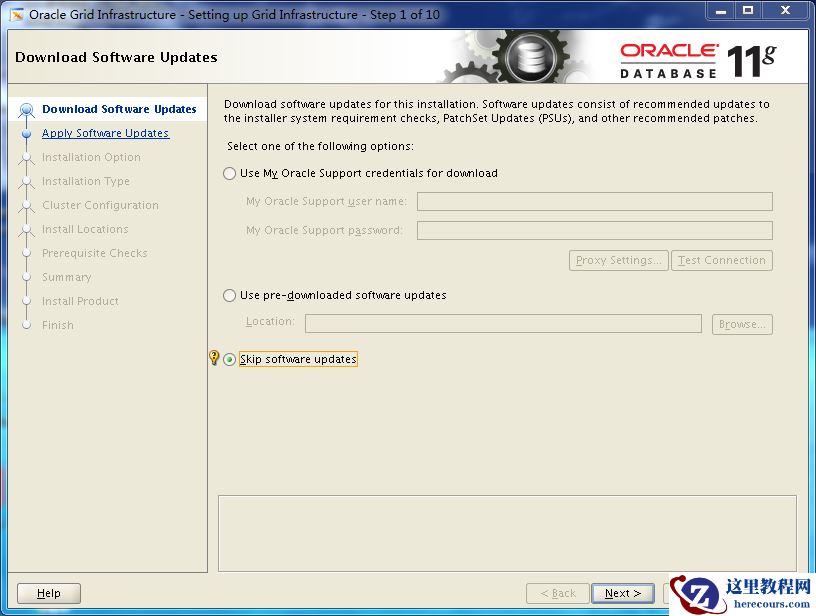Click Installation Type step in sidebar

click(x=86, y=181)
